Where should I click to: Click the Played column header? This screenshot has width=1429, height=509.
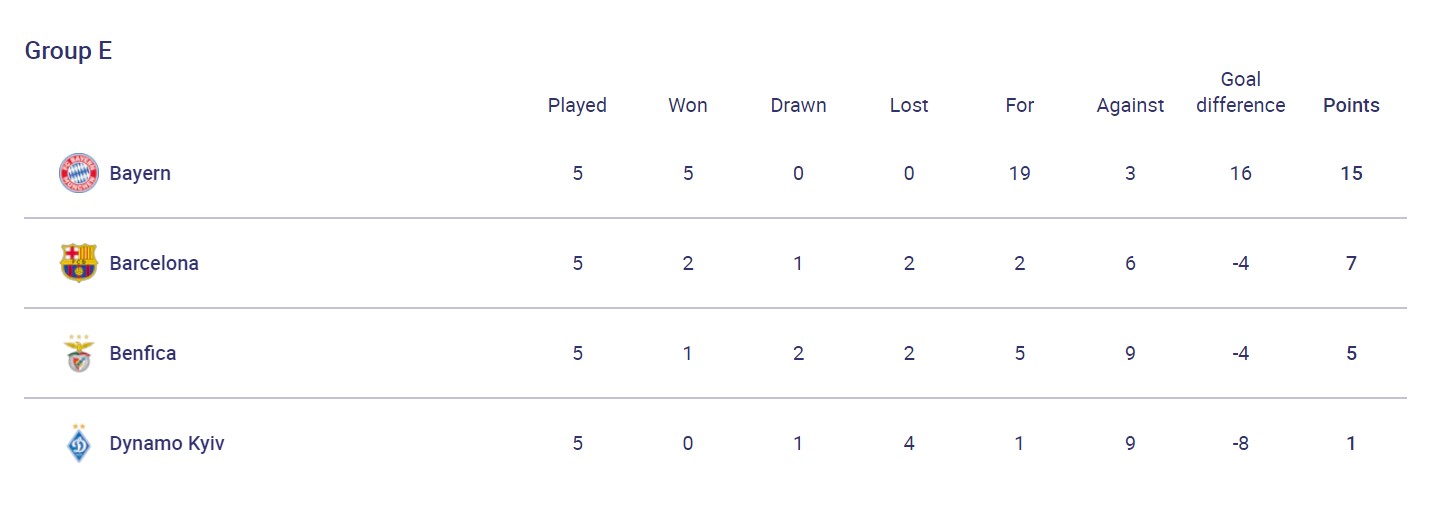[x=577, y=105]
